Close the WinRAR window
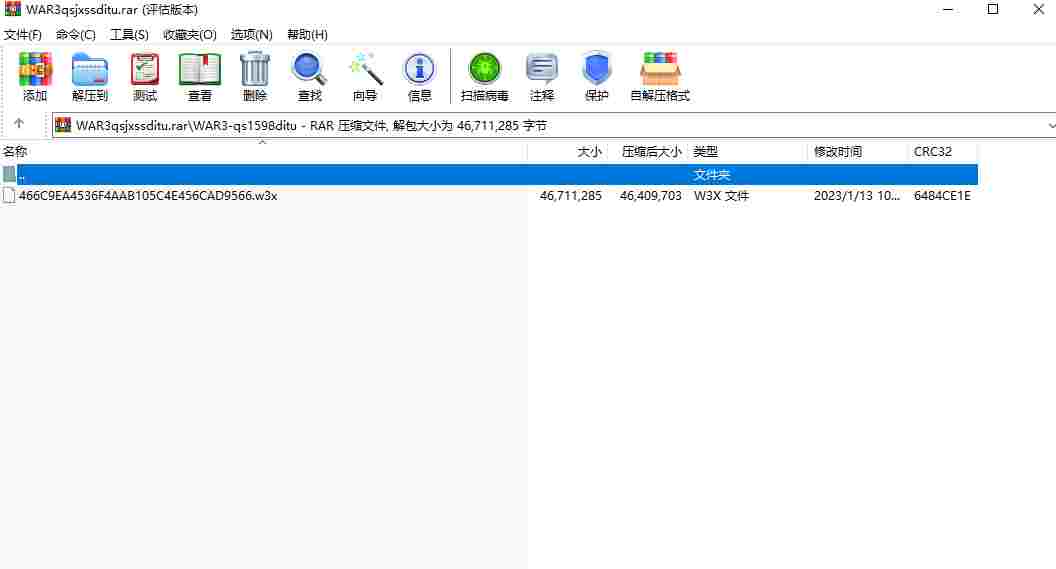The height and width of the screenshot is (569, 1056). [x=1038, y=9]
